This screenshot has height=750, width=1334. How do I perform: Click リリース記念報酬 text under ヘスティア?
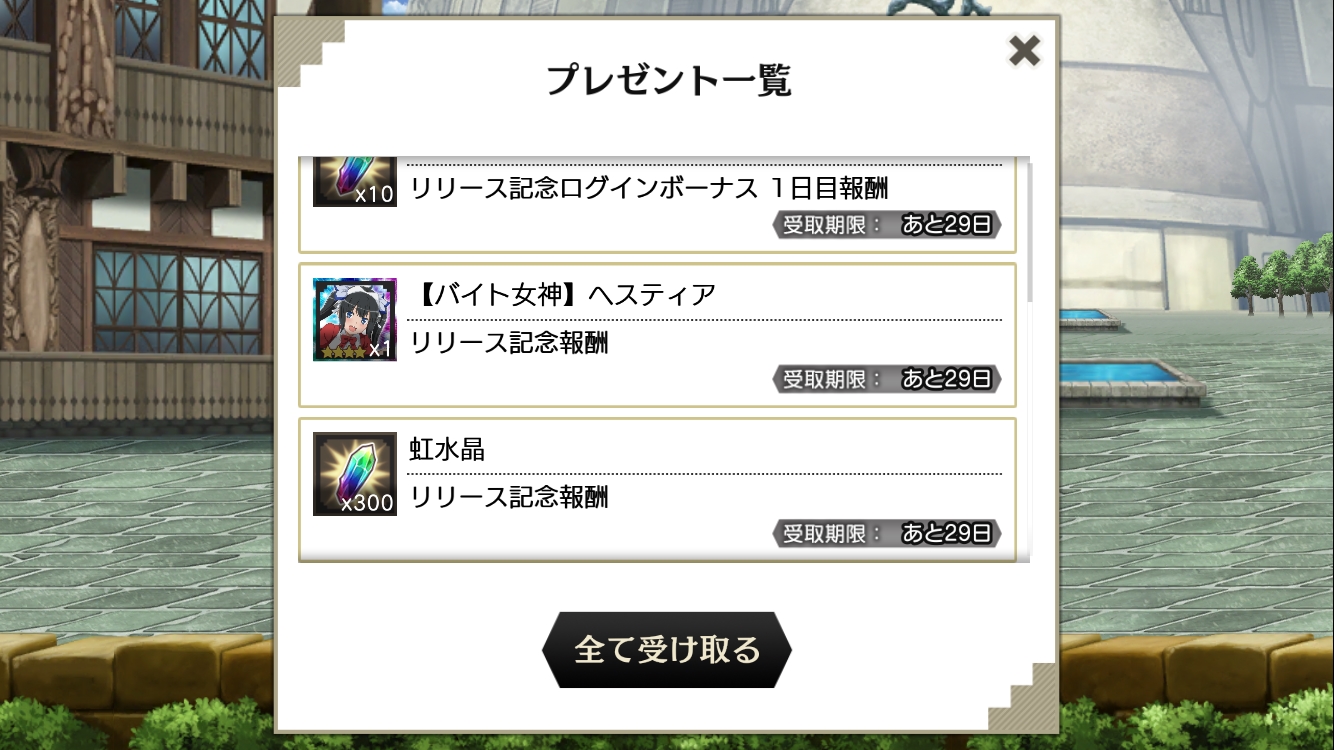[x=509, y=343]
